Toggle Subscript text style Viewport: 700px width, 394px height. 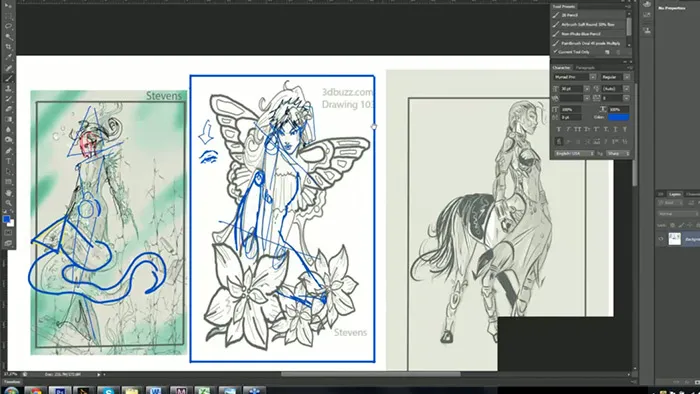point(606,129)
